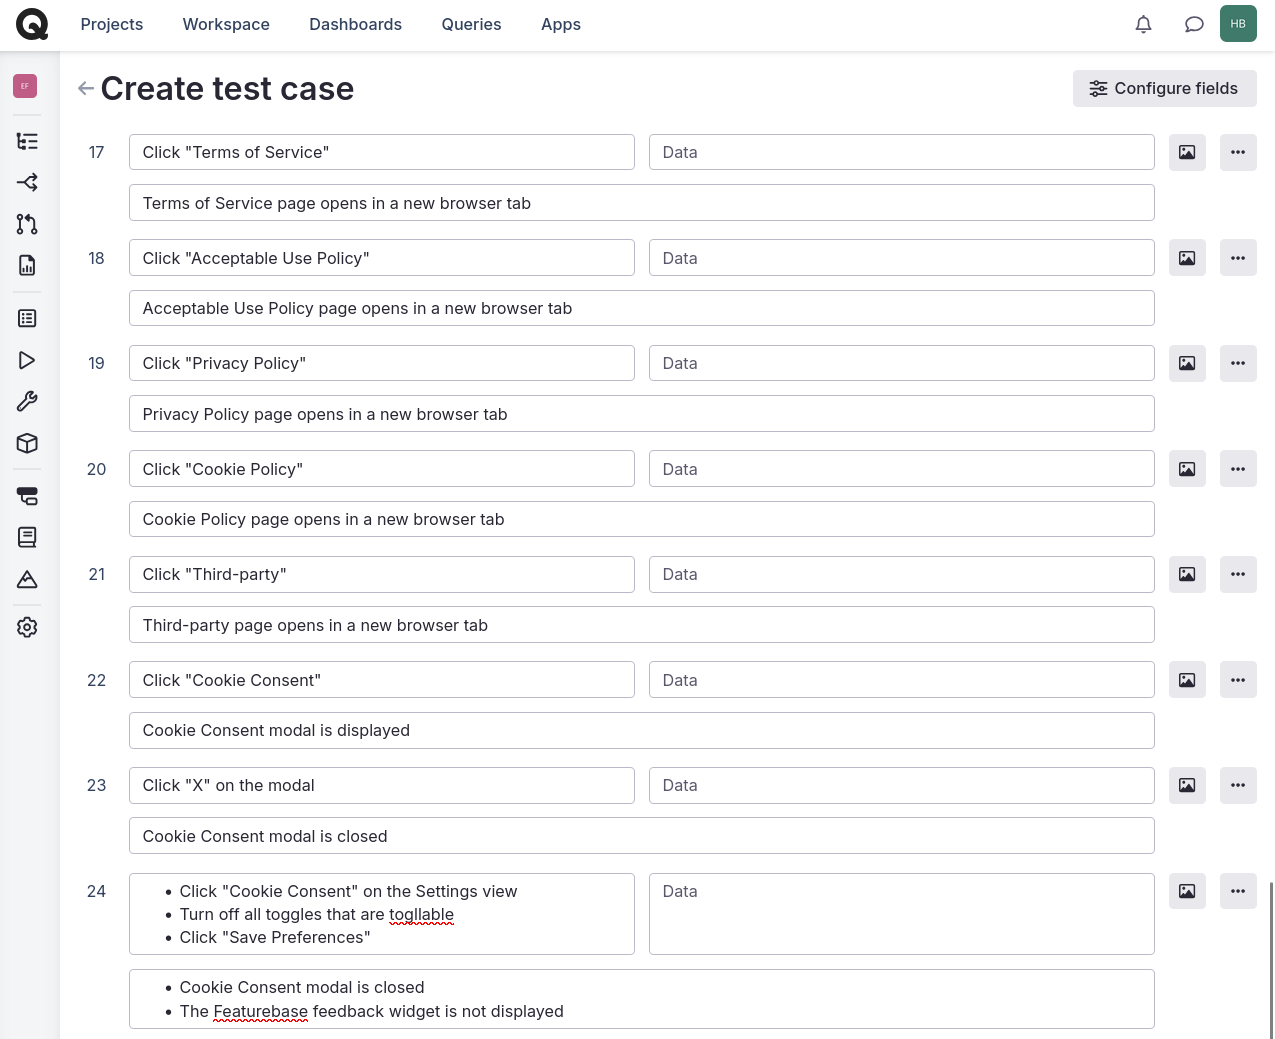This screenshot has height=1039, width=1275.
Task: Open settings gear in the sidebar
Action: click(27, 627)
